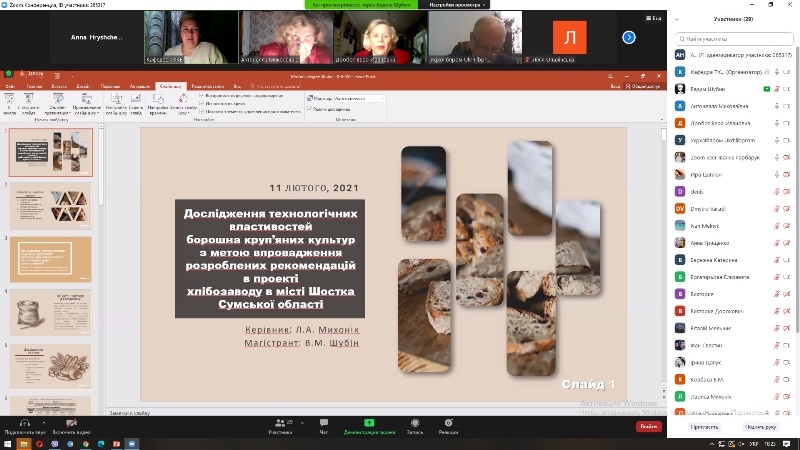Image resolution: width=800 pixels, height=450 pixels.
Task: Expand audio options arrow next to headphones
Action: (x=43, y=423)
